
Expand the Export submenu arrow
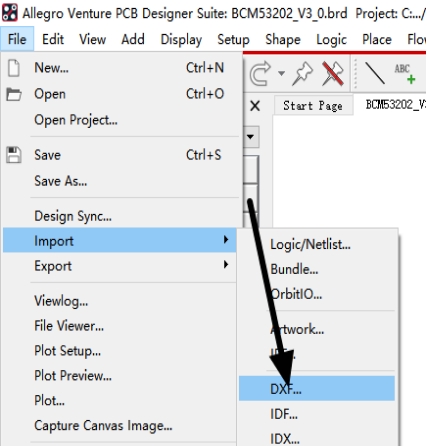click(x=226, y=265)
